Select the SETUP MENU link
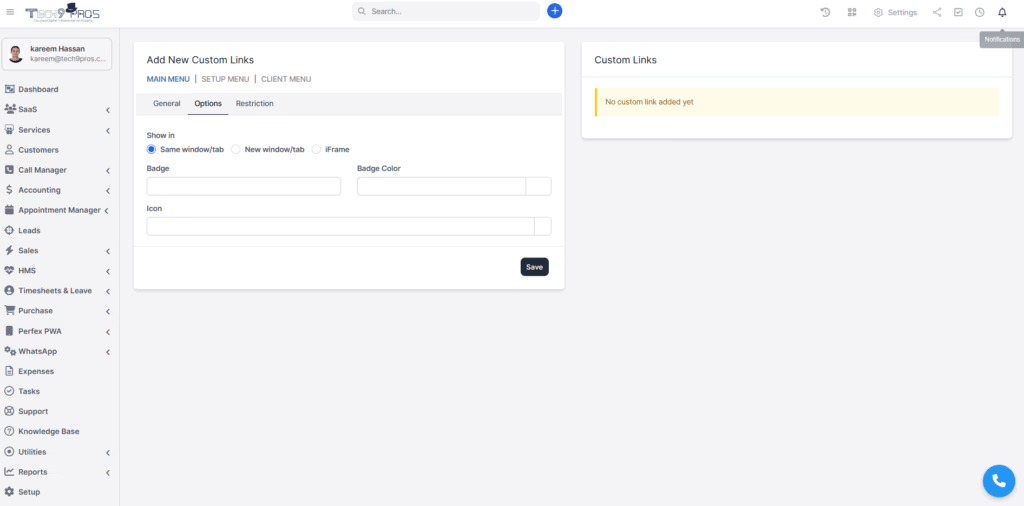Viewport: 1024px width, 506px height. [x=225, y=79]
